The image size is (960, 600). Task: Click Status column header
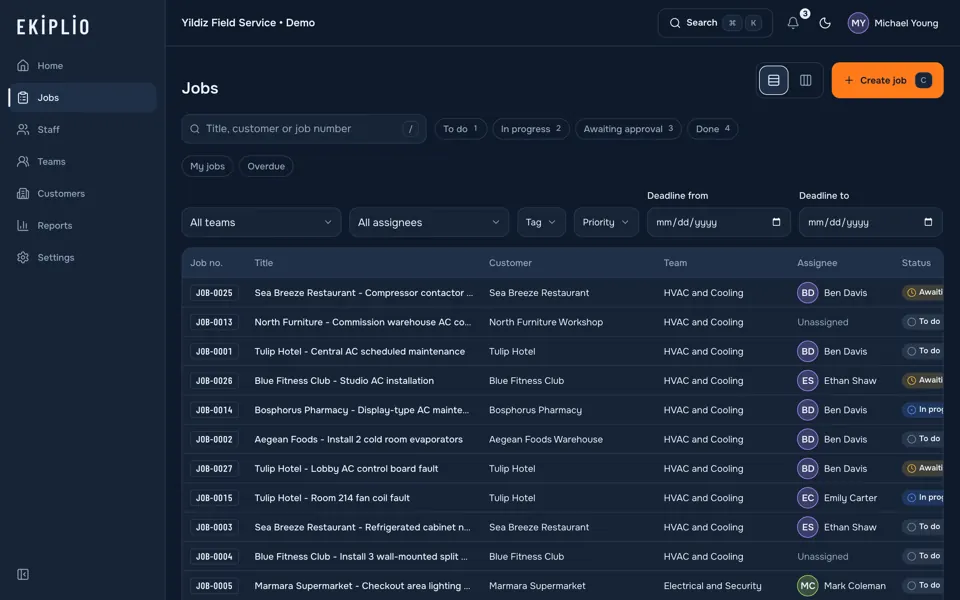coord(916,263)
